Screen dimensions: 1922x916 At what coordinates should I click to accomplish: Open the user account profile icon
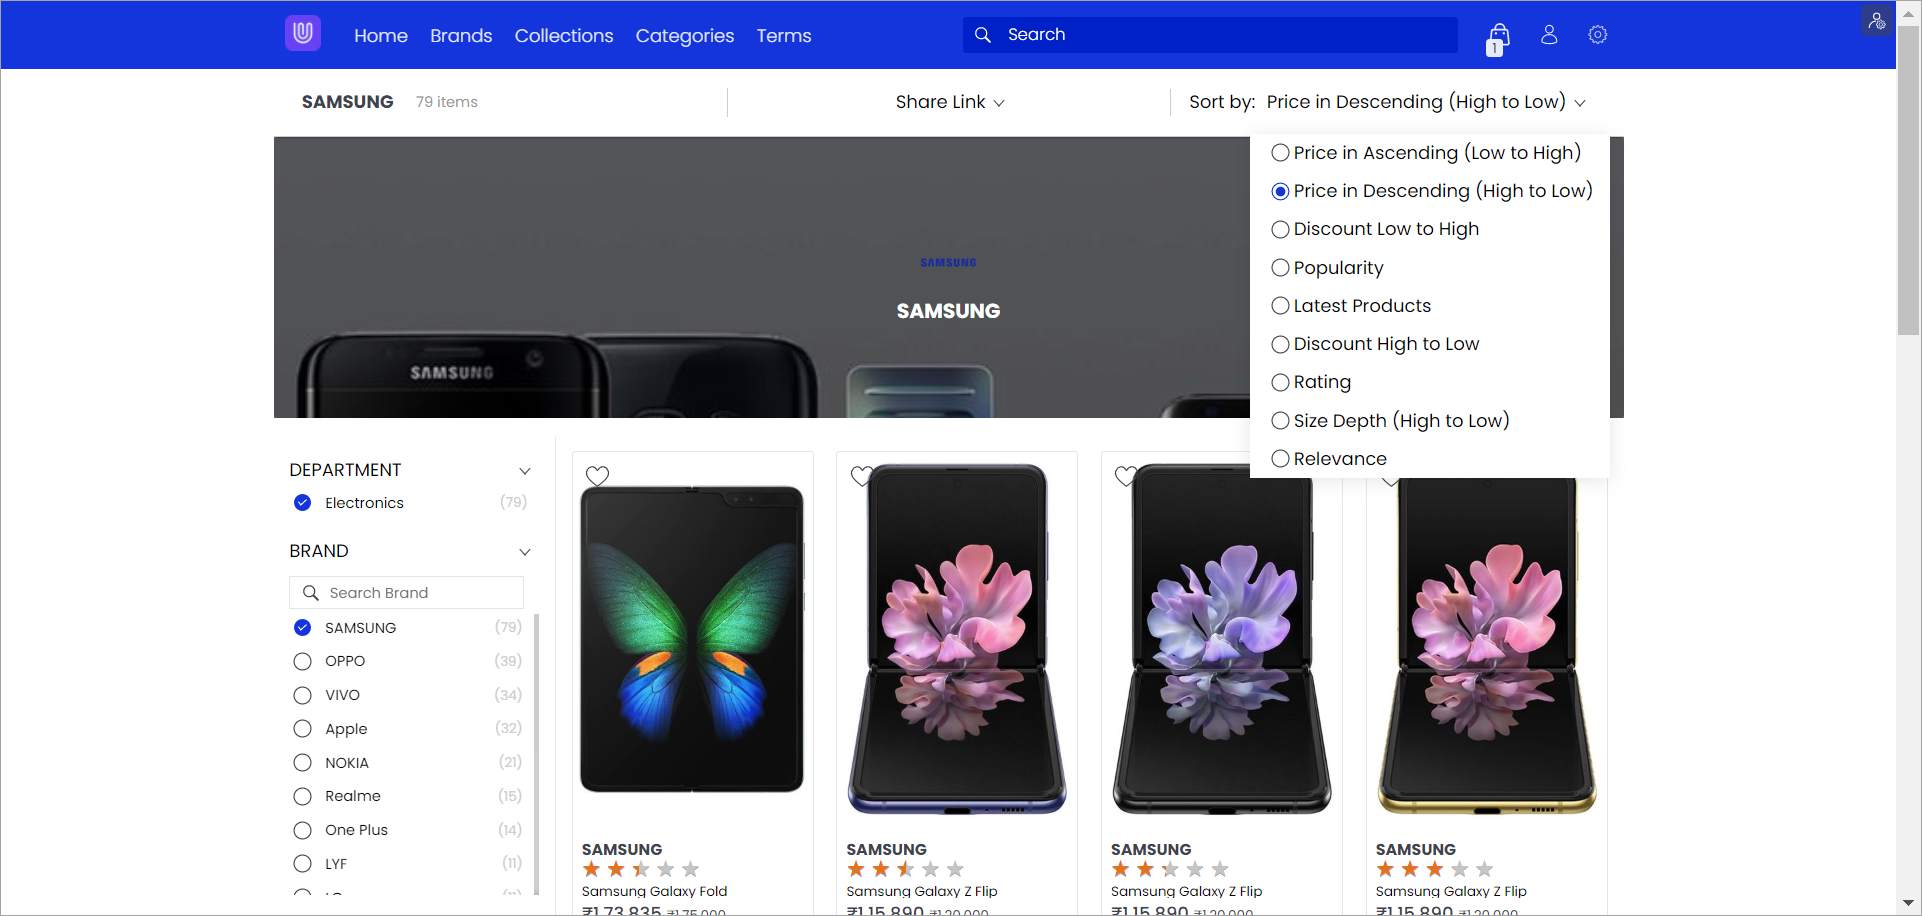click(1549, 34)
